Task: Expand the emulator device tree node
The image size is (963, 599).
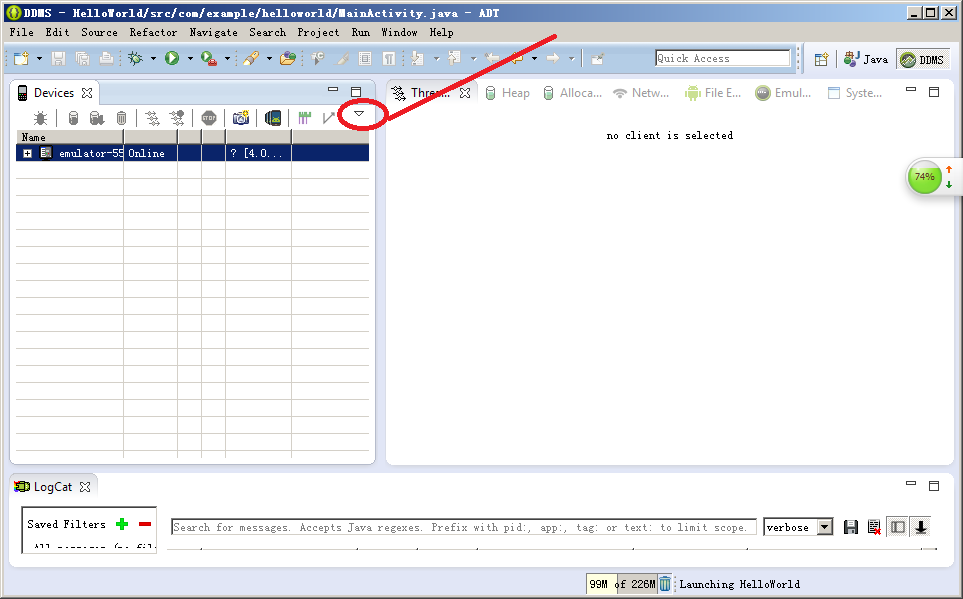Action: point(28,154)
